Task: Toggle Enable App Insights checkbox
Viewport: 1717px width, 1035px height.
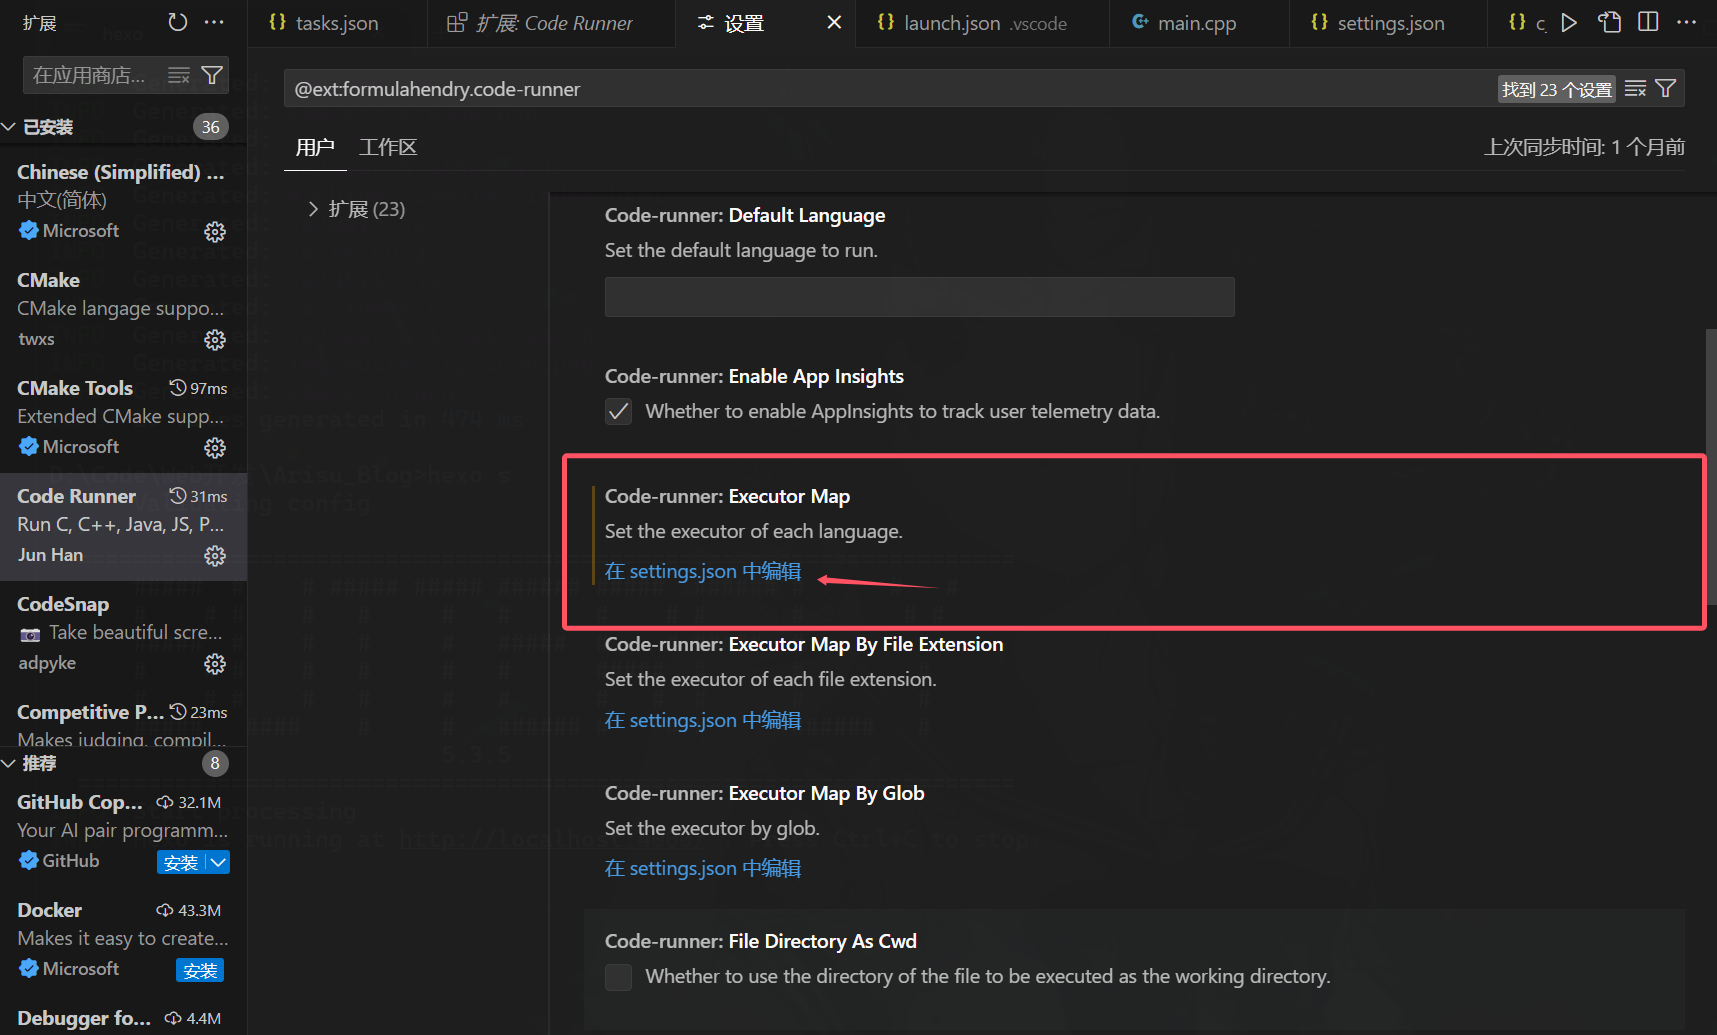Action: (x=619, y=412)
